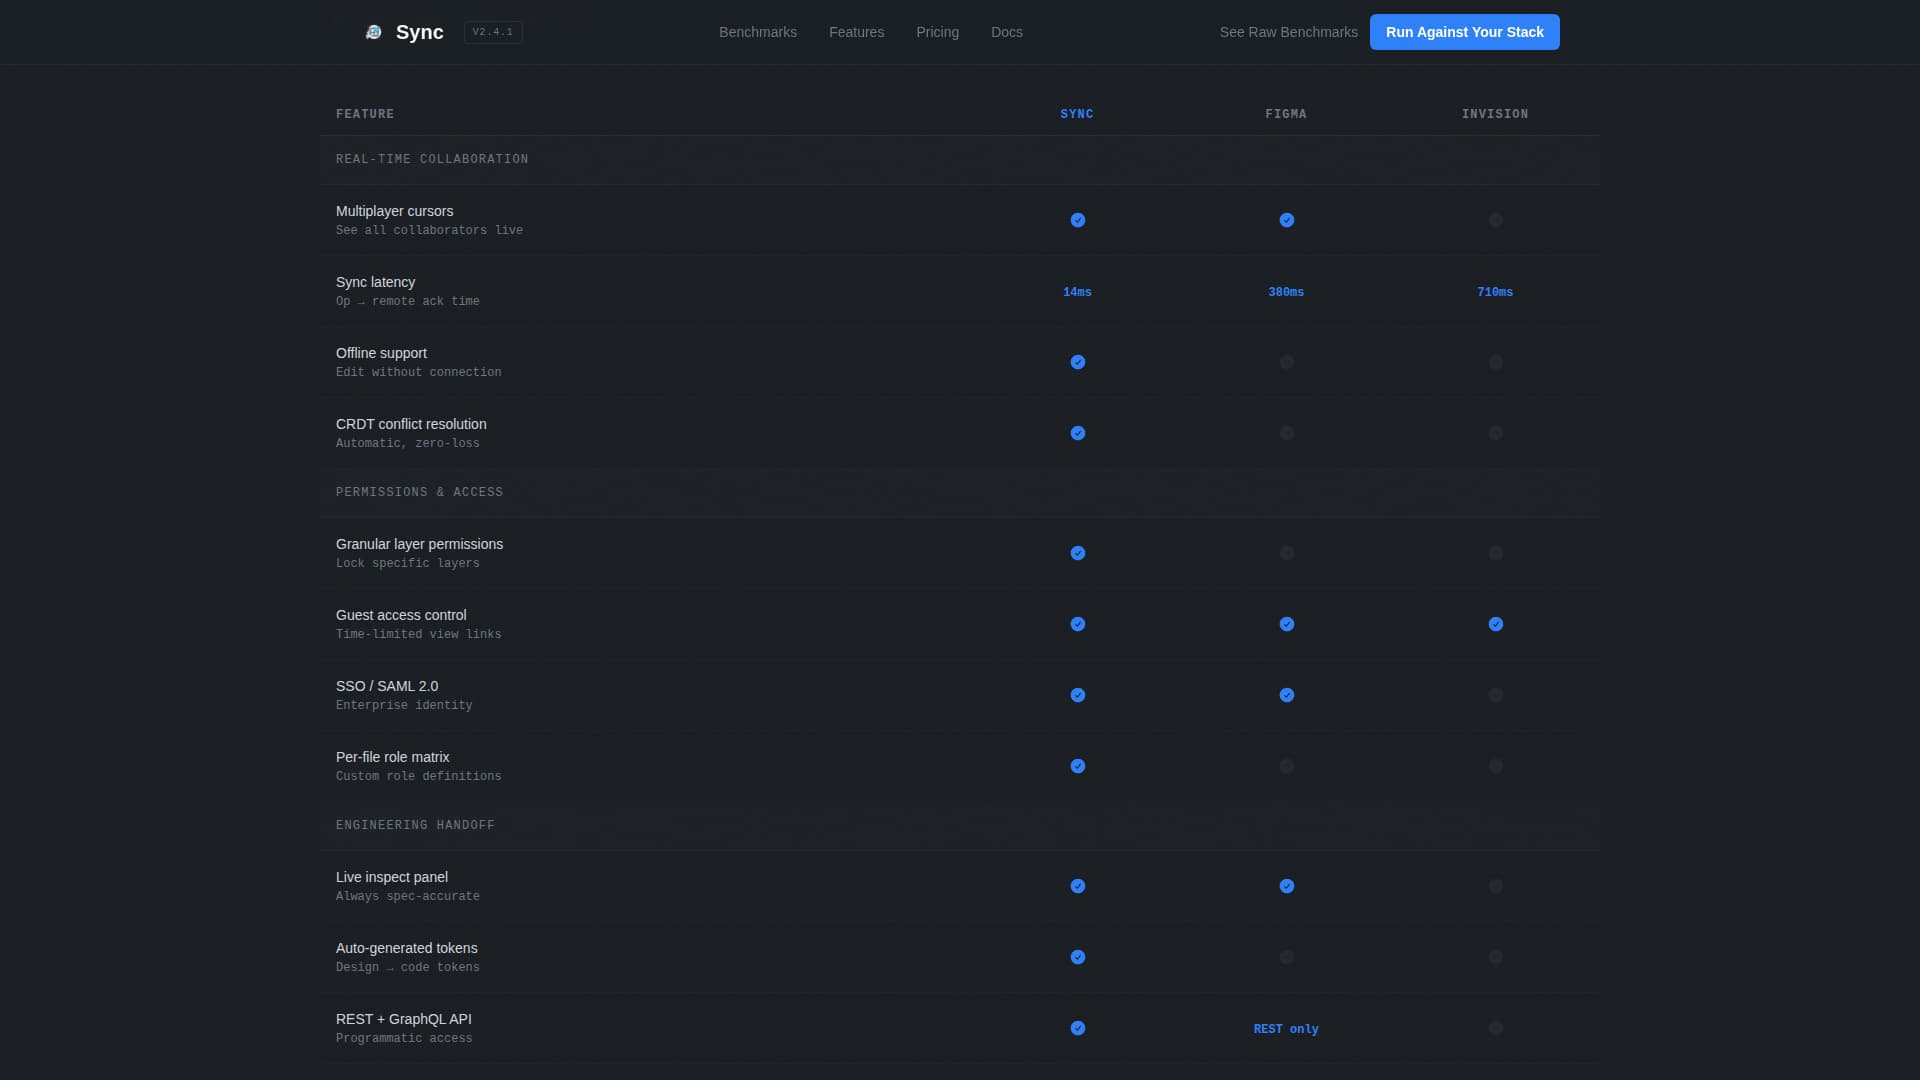
Task: Toggle Sync's check for Auto-generated tokens
Action: 1077,957
